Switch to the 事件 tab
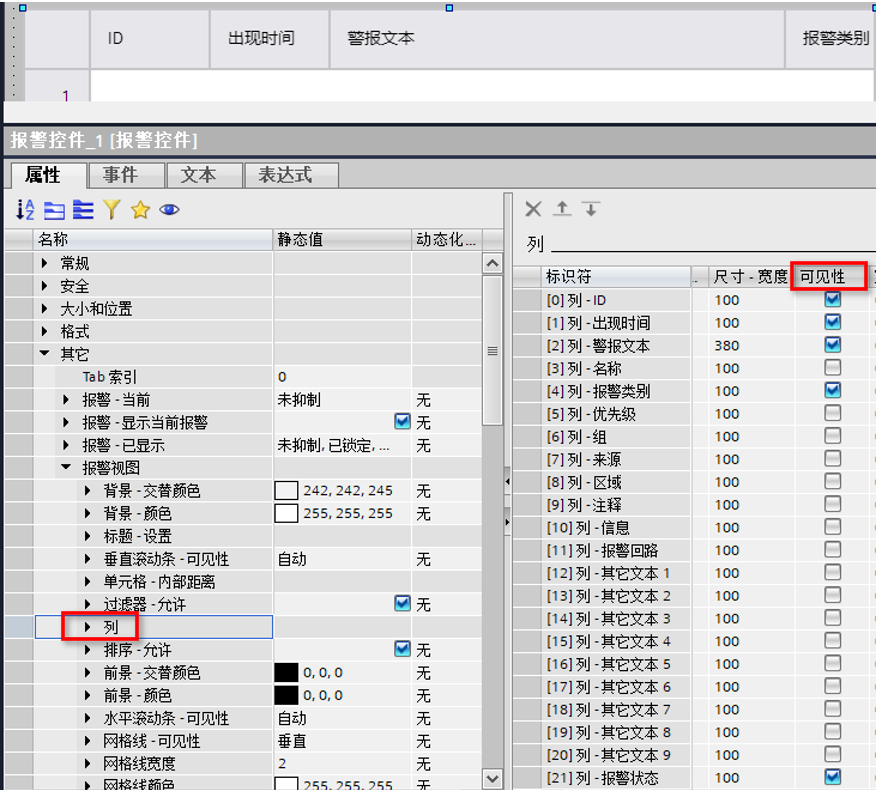876x790 pixels. tap(120, 175)
